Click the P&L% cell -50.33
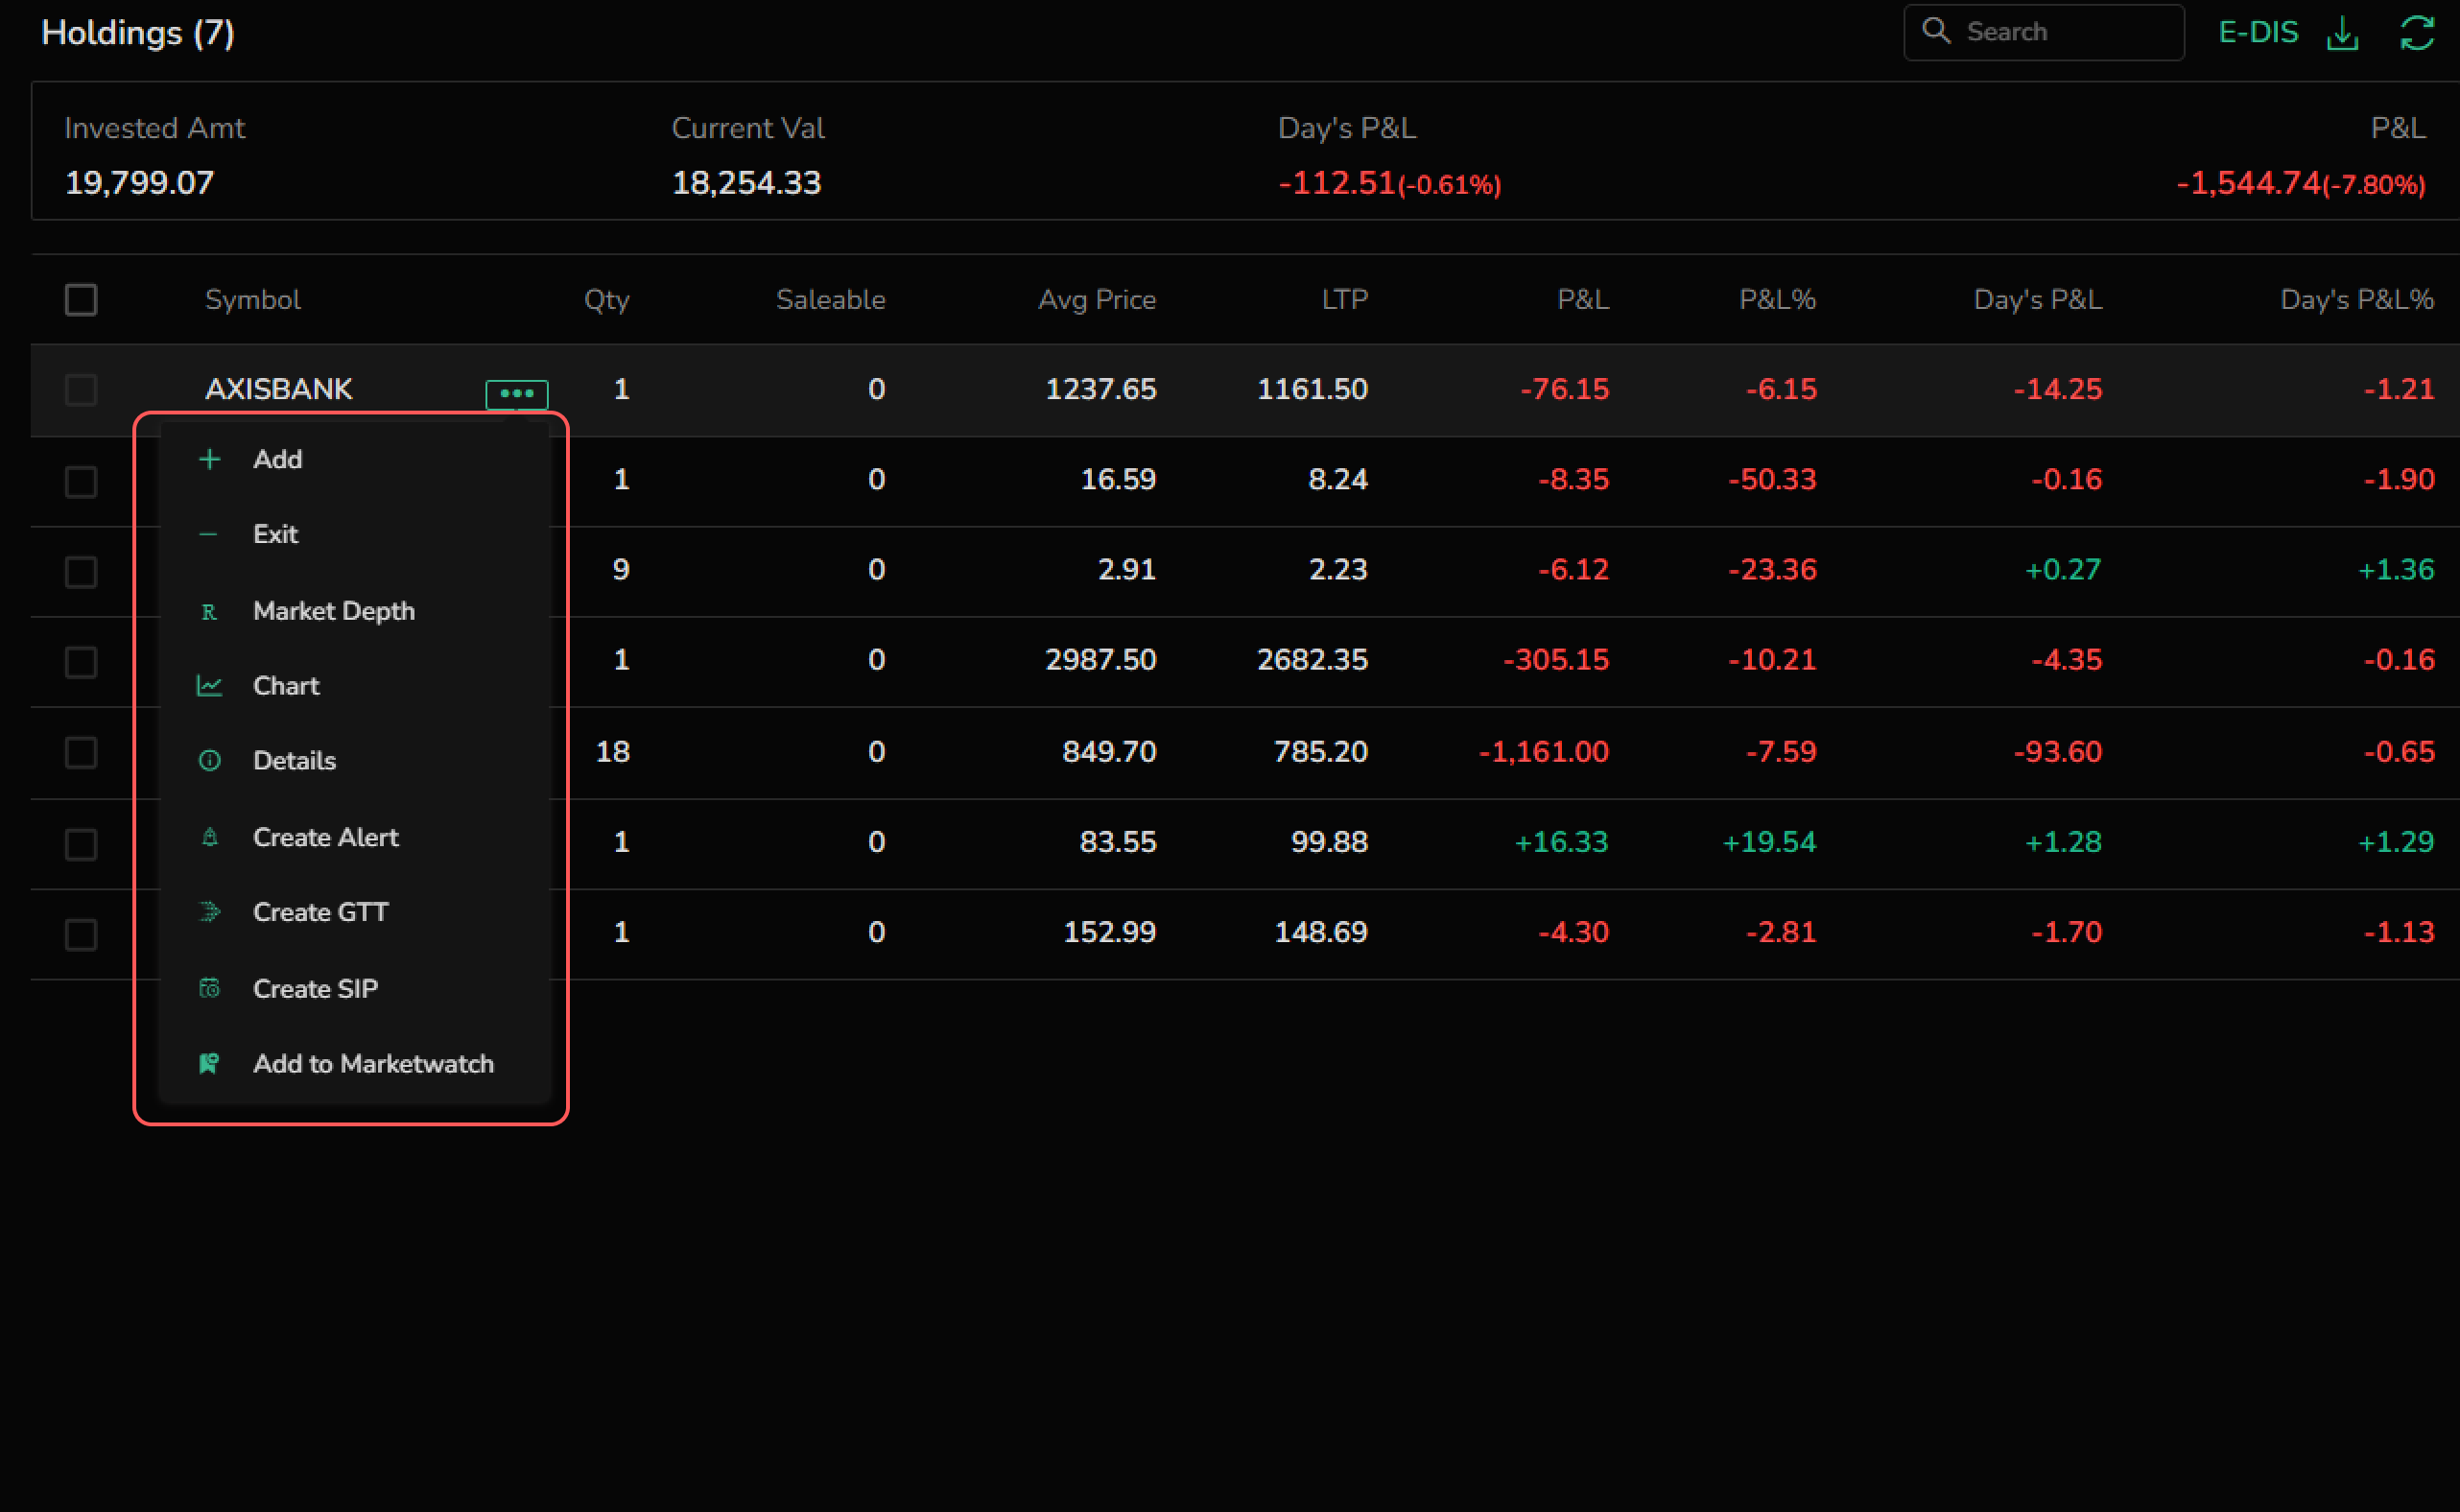The image size is (2460, 1512). coord(1771,479)
